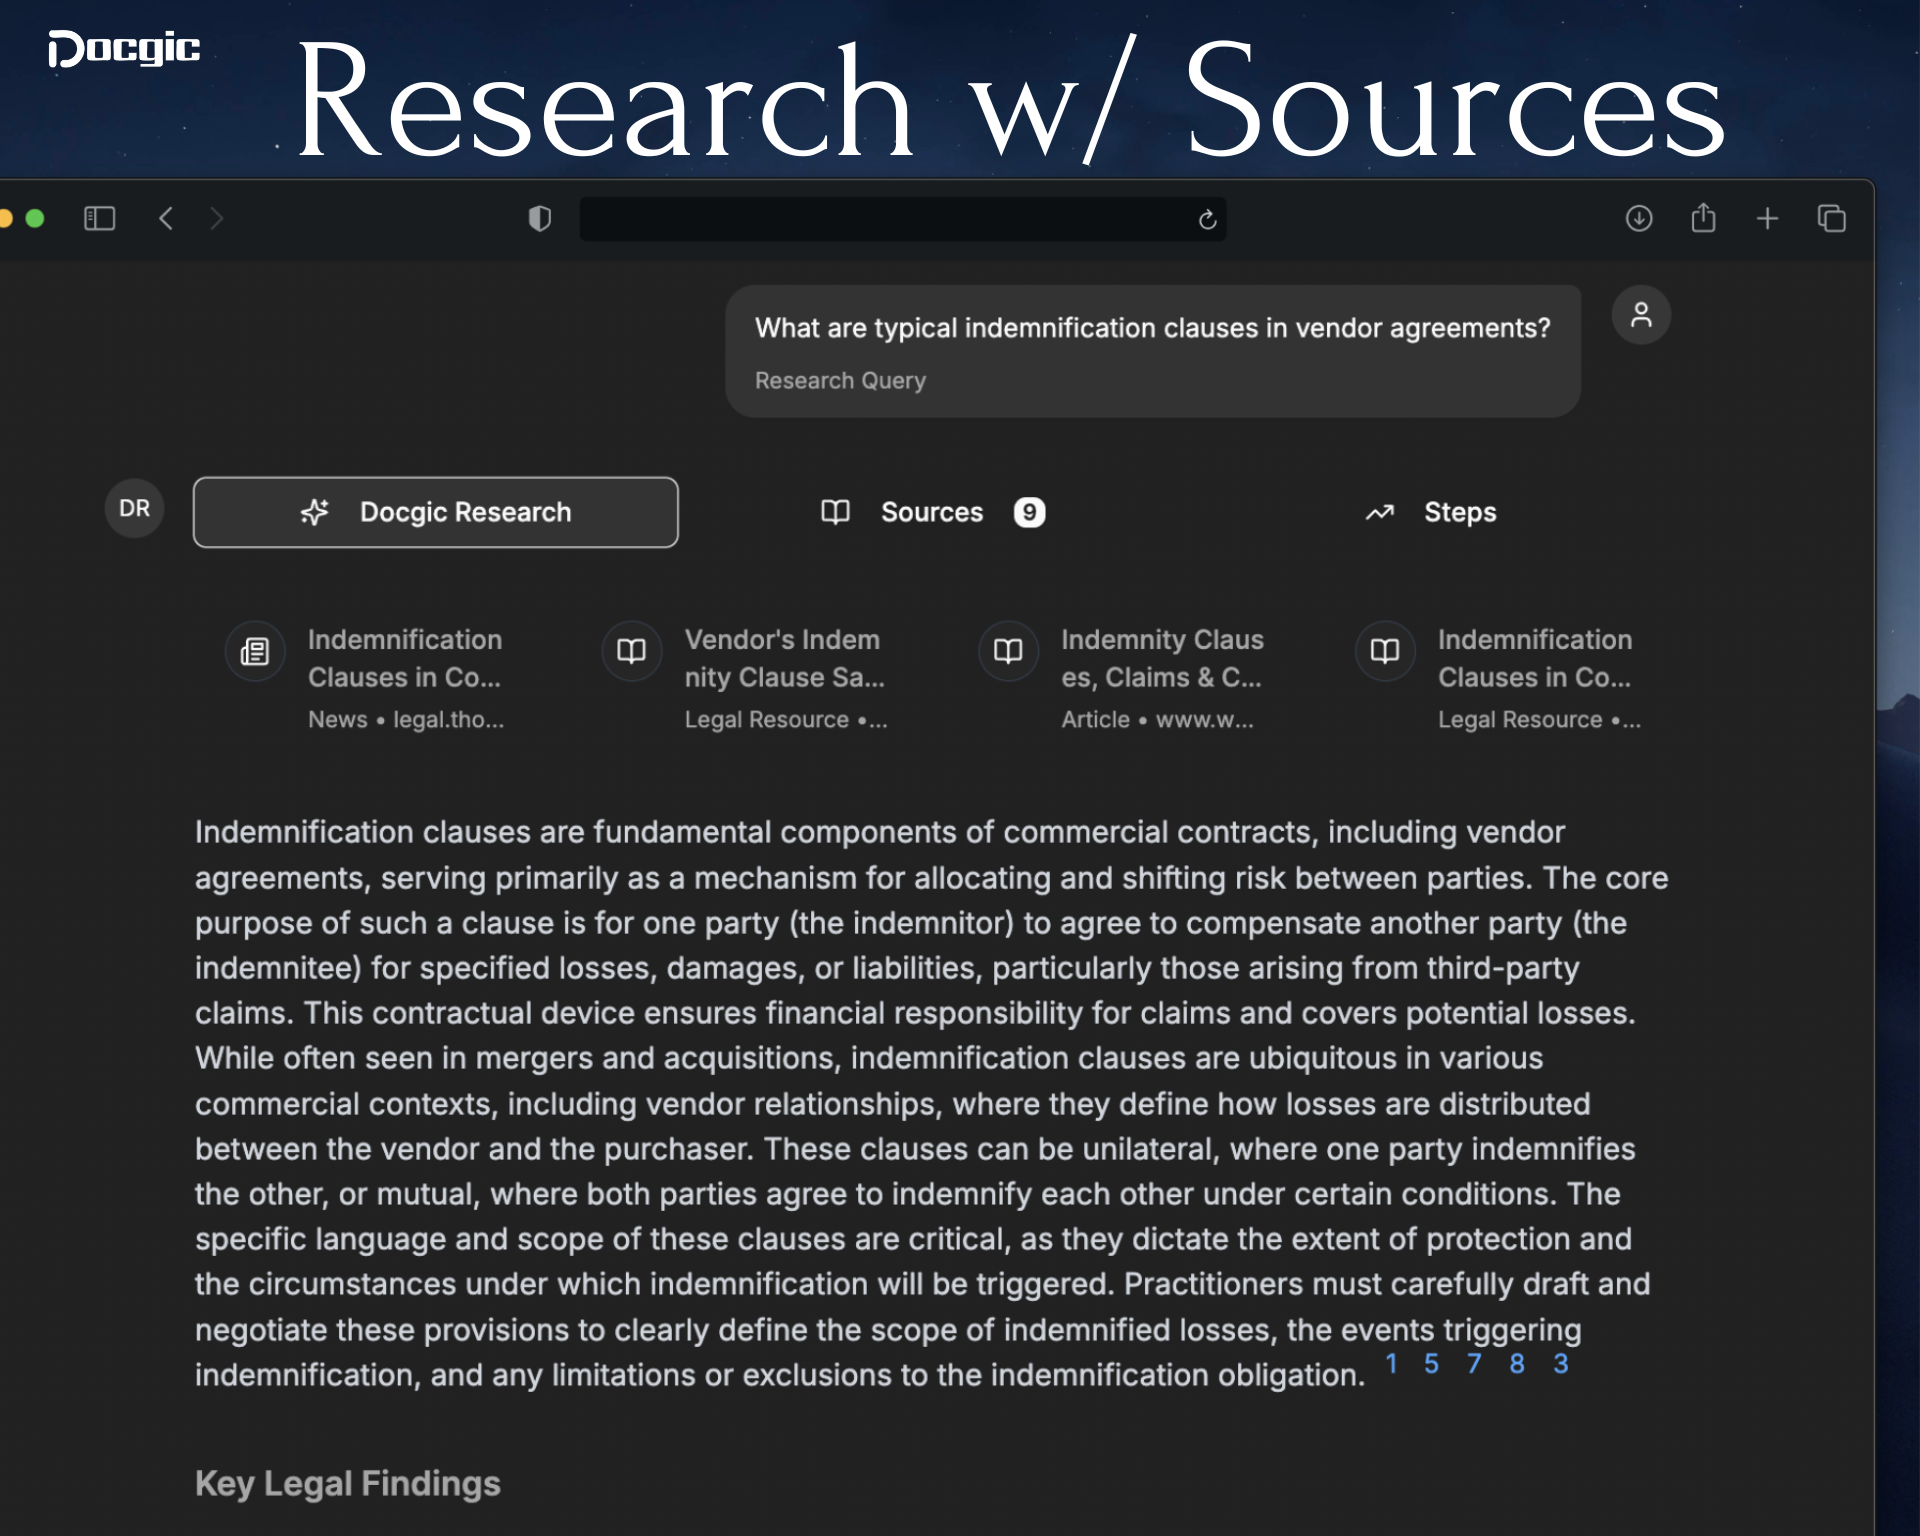
Task: Reload page with refresh icon
Action: [x=1207, y=219]
